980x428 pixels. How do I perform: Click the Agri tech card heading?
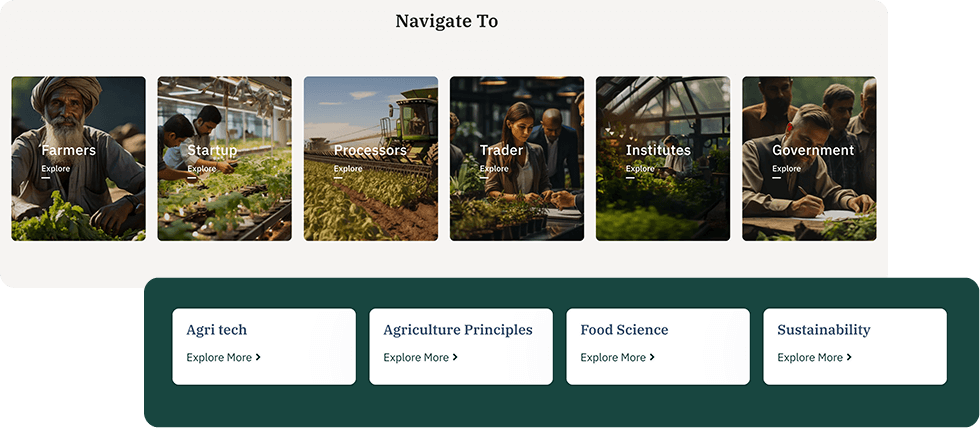point(216,330)
